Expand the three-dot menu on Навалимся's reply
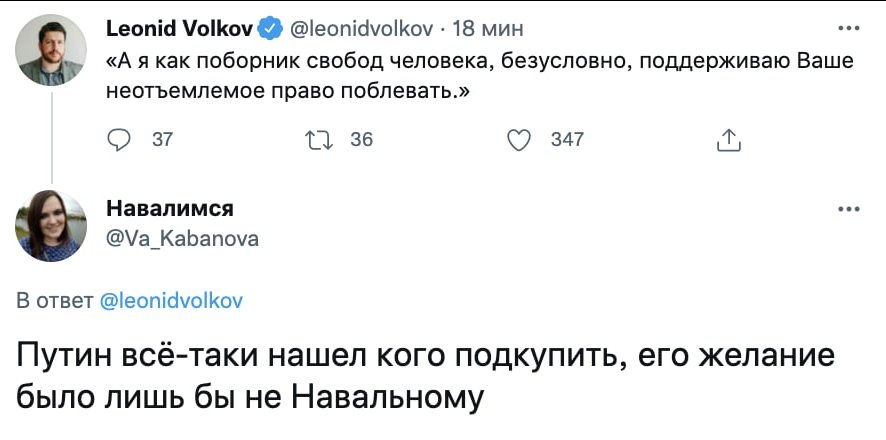 (x=849, y=210)
